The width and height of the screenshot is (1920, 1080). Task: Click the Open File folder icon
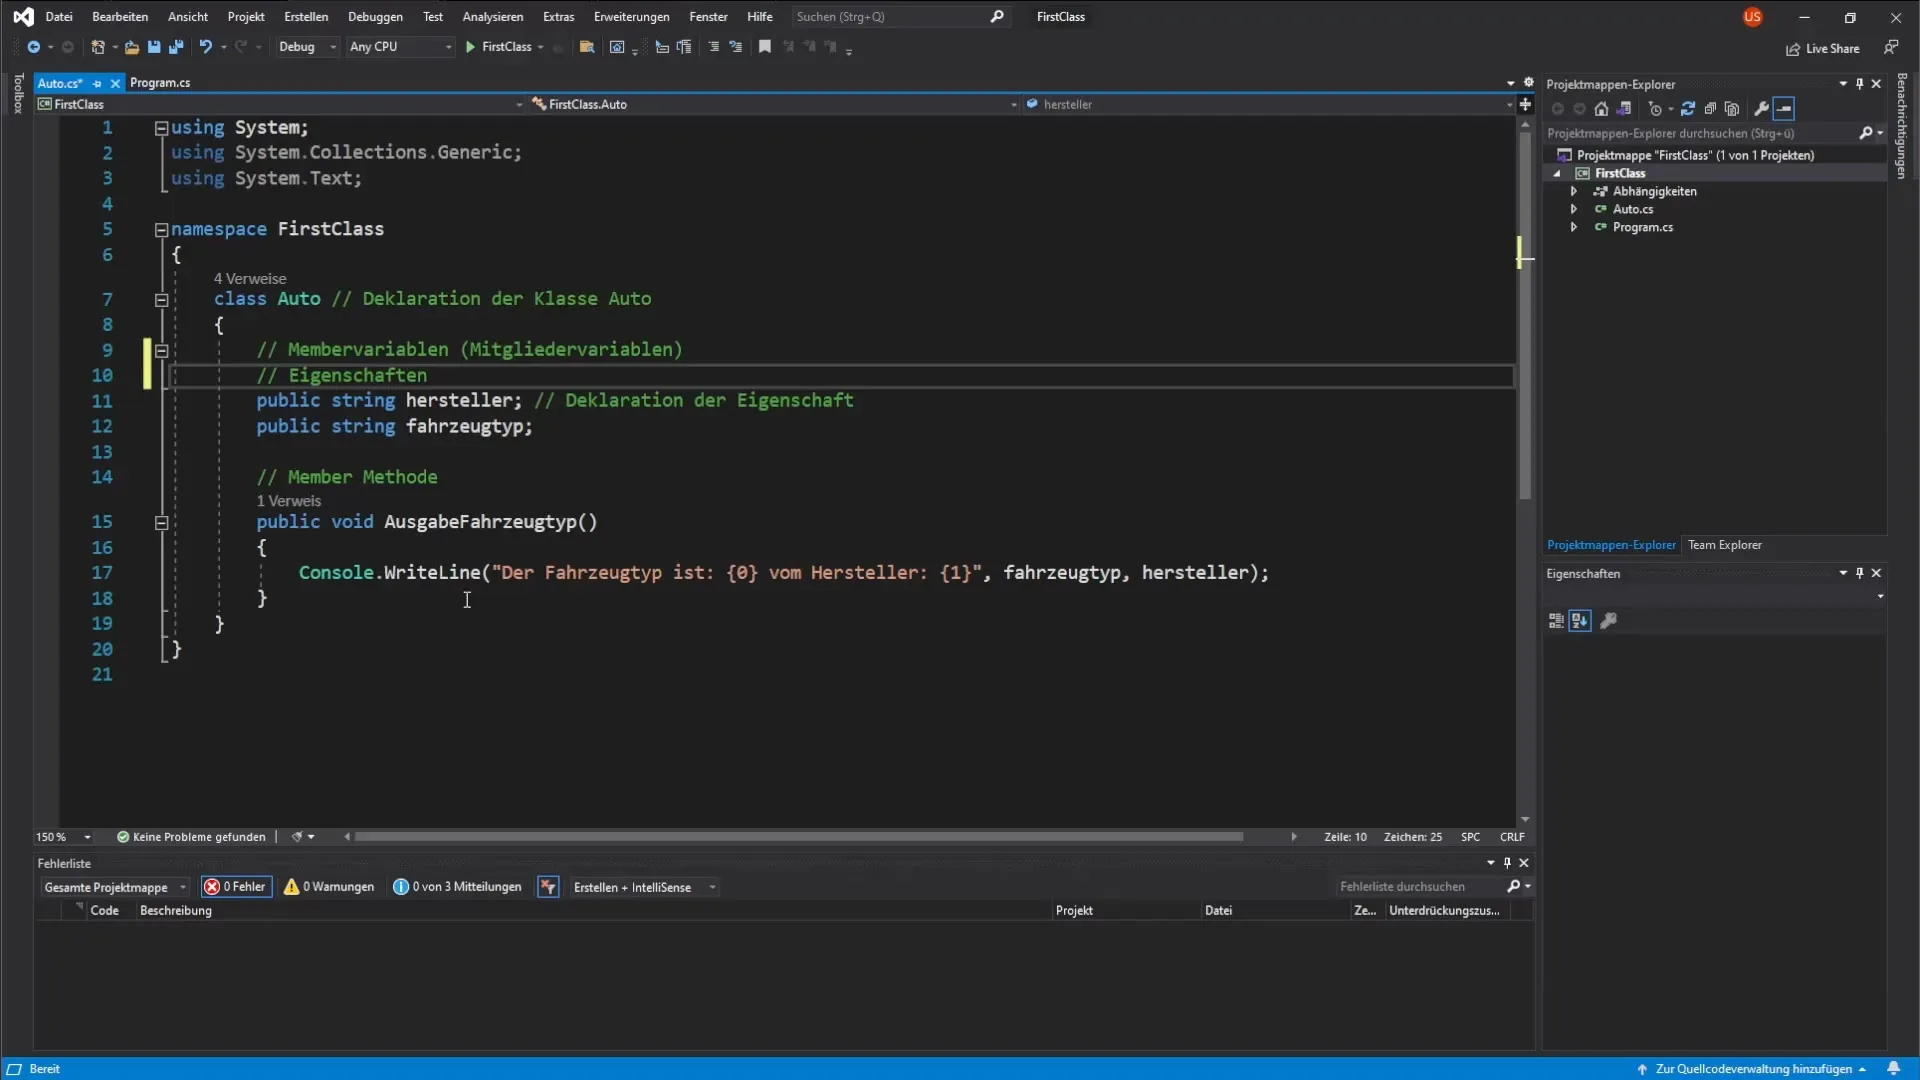point(132,47)
